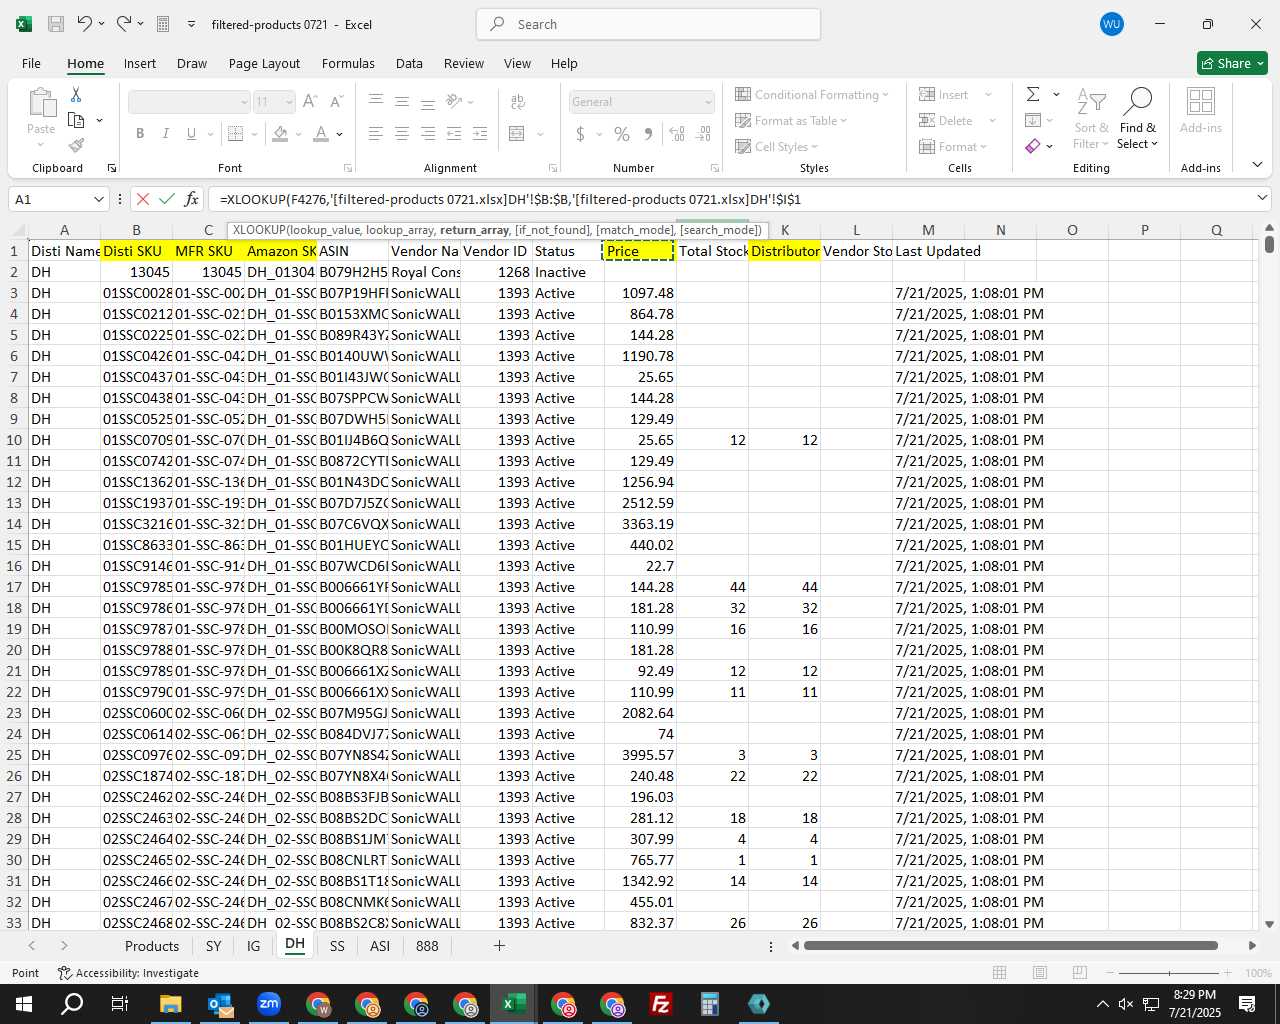The height and width of the screenshot is (1024, 1280).
Task: Toggle Align Left
Action: point(375,133)
